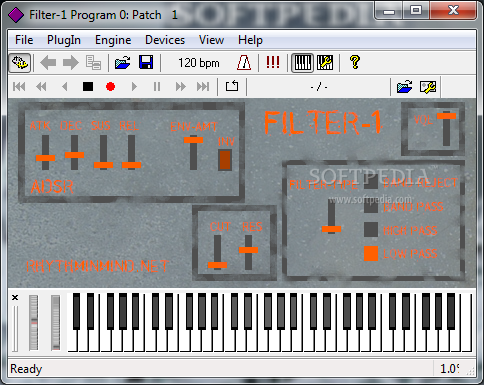Open the Engine menu

[113, 40]
